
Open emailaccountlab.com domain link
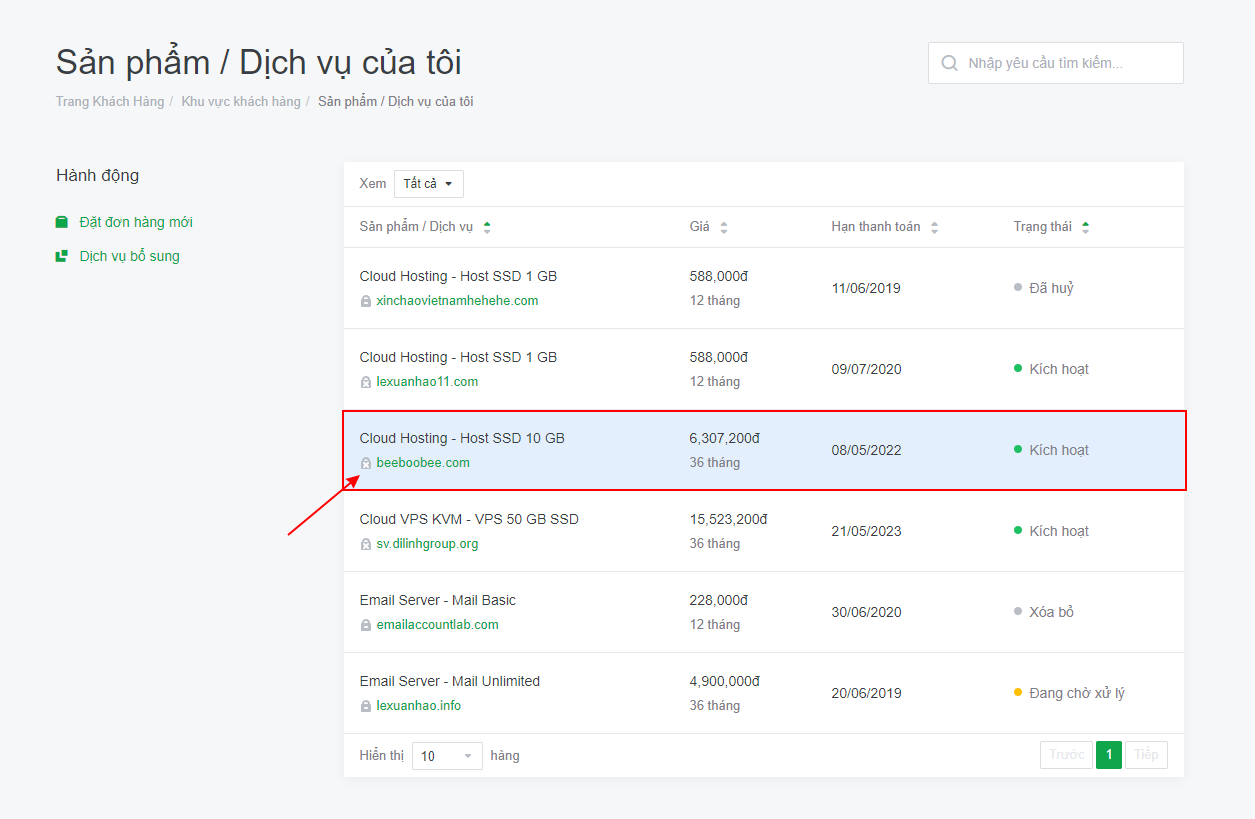click(437, 625)
